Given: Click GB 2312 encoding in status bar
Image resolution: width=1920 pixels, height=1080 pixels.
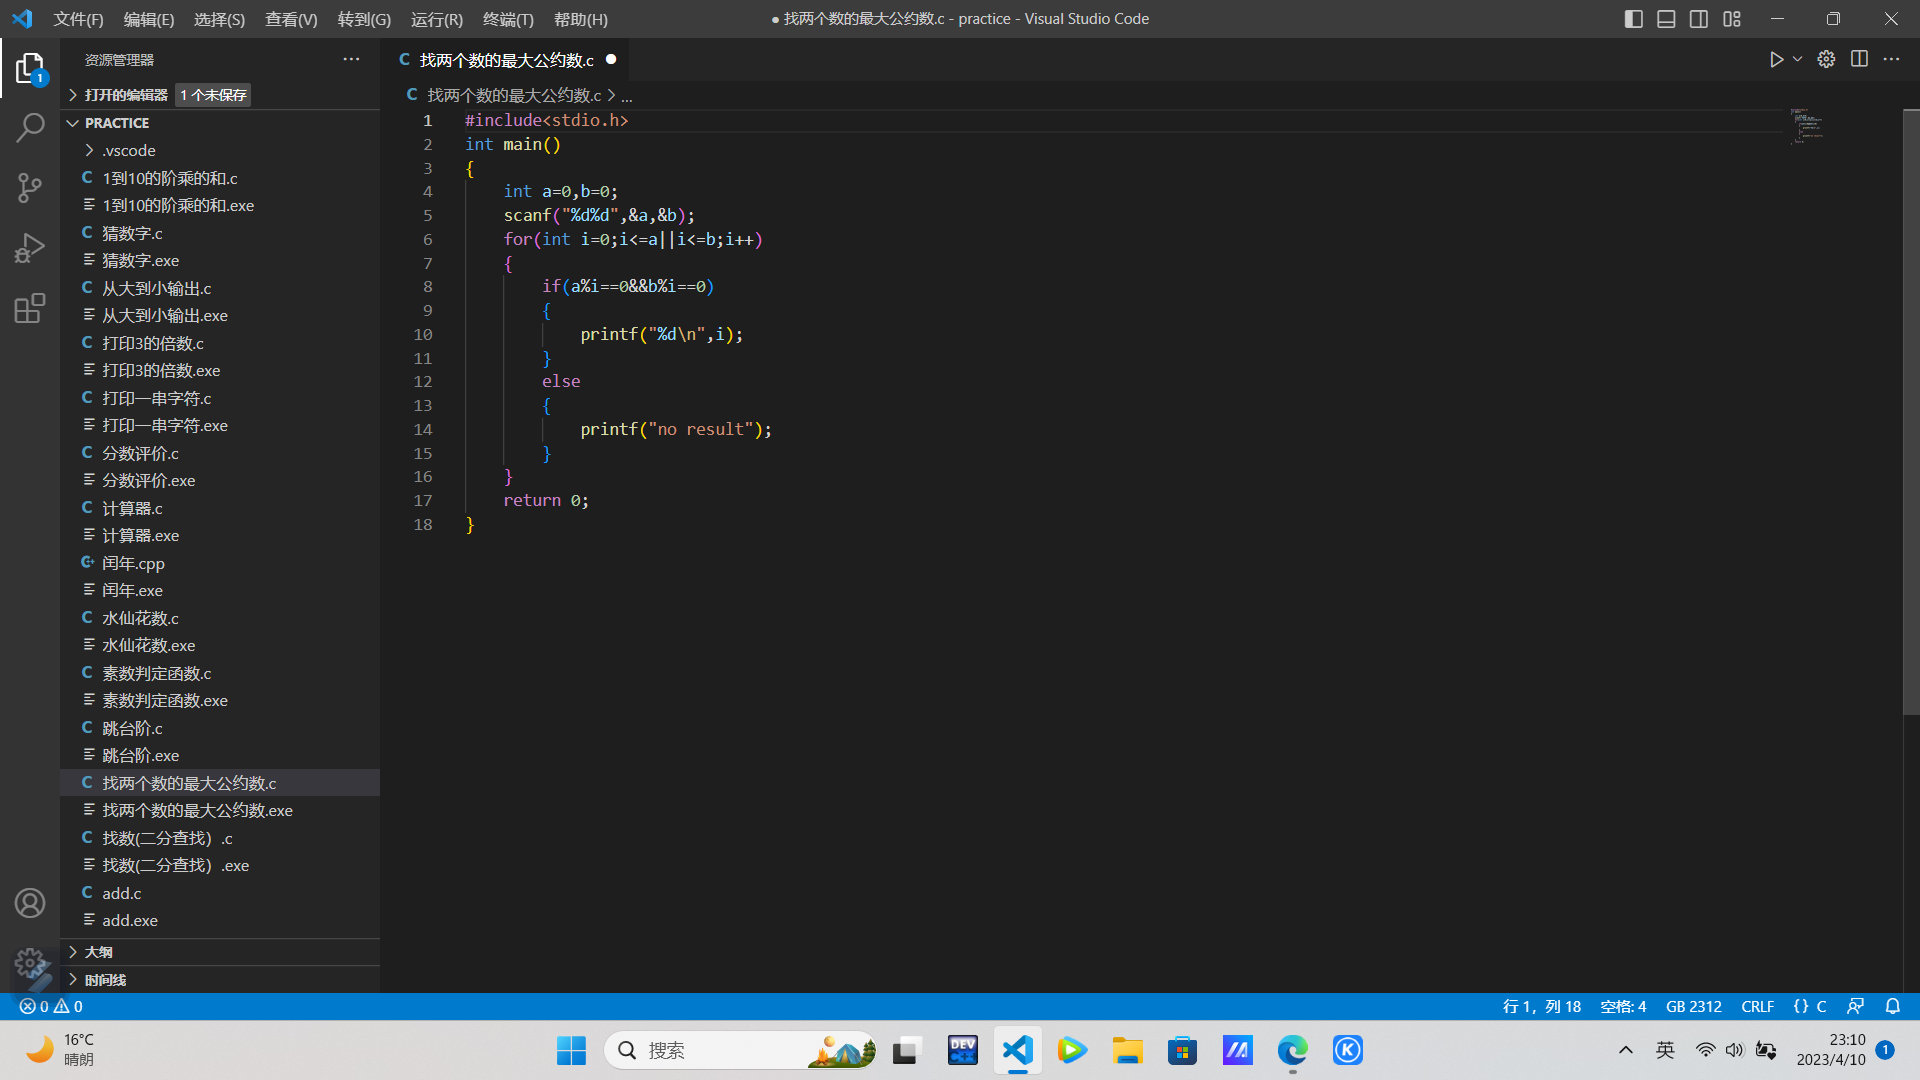Looking at the screenshot, I should [1693, 1006].
